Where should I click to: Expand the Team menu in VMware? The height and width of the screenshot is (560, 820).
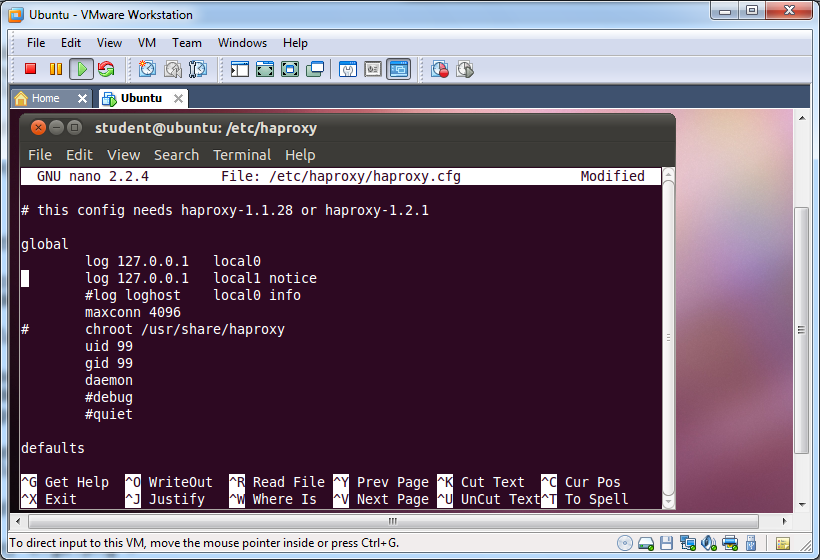point(186,43)
